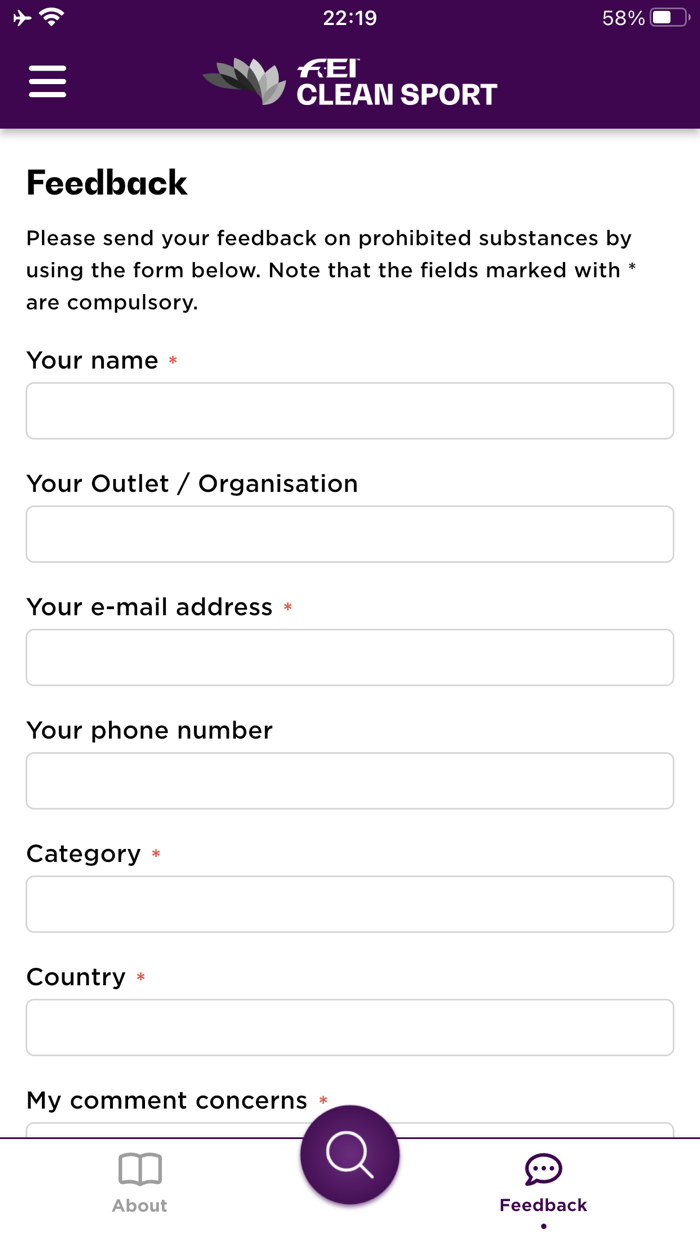Tap the Feedback page heading
Viewport: 700px width, 1244px height.
point(107,183)
